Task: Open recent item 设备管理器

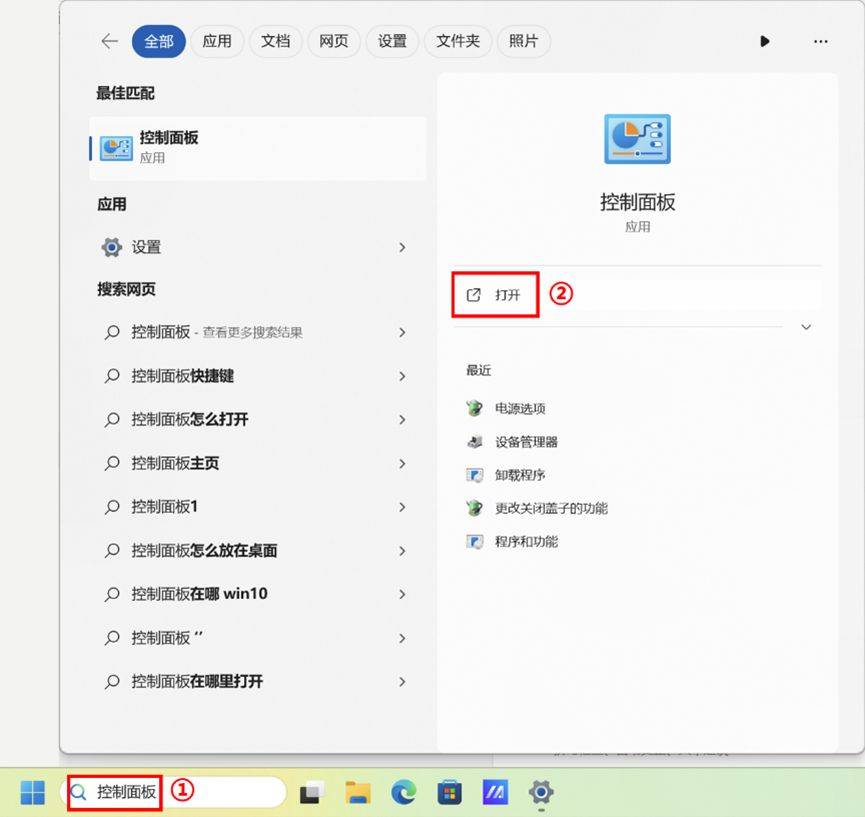Action: [526, 442]
